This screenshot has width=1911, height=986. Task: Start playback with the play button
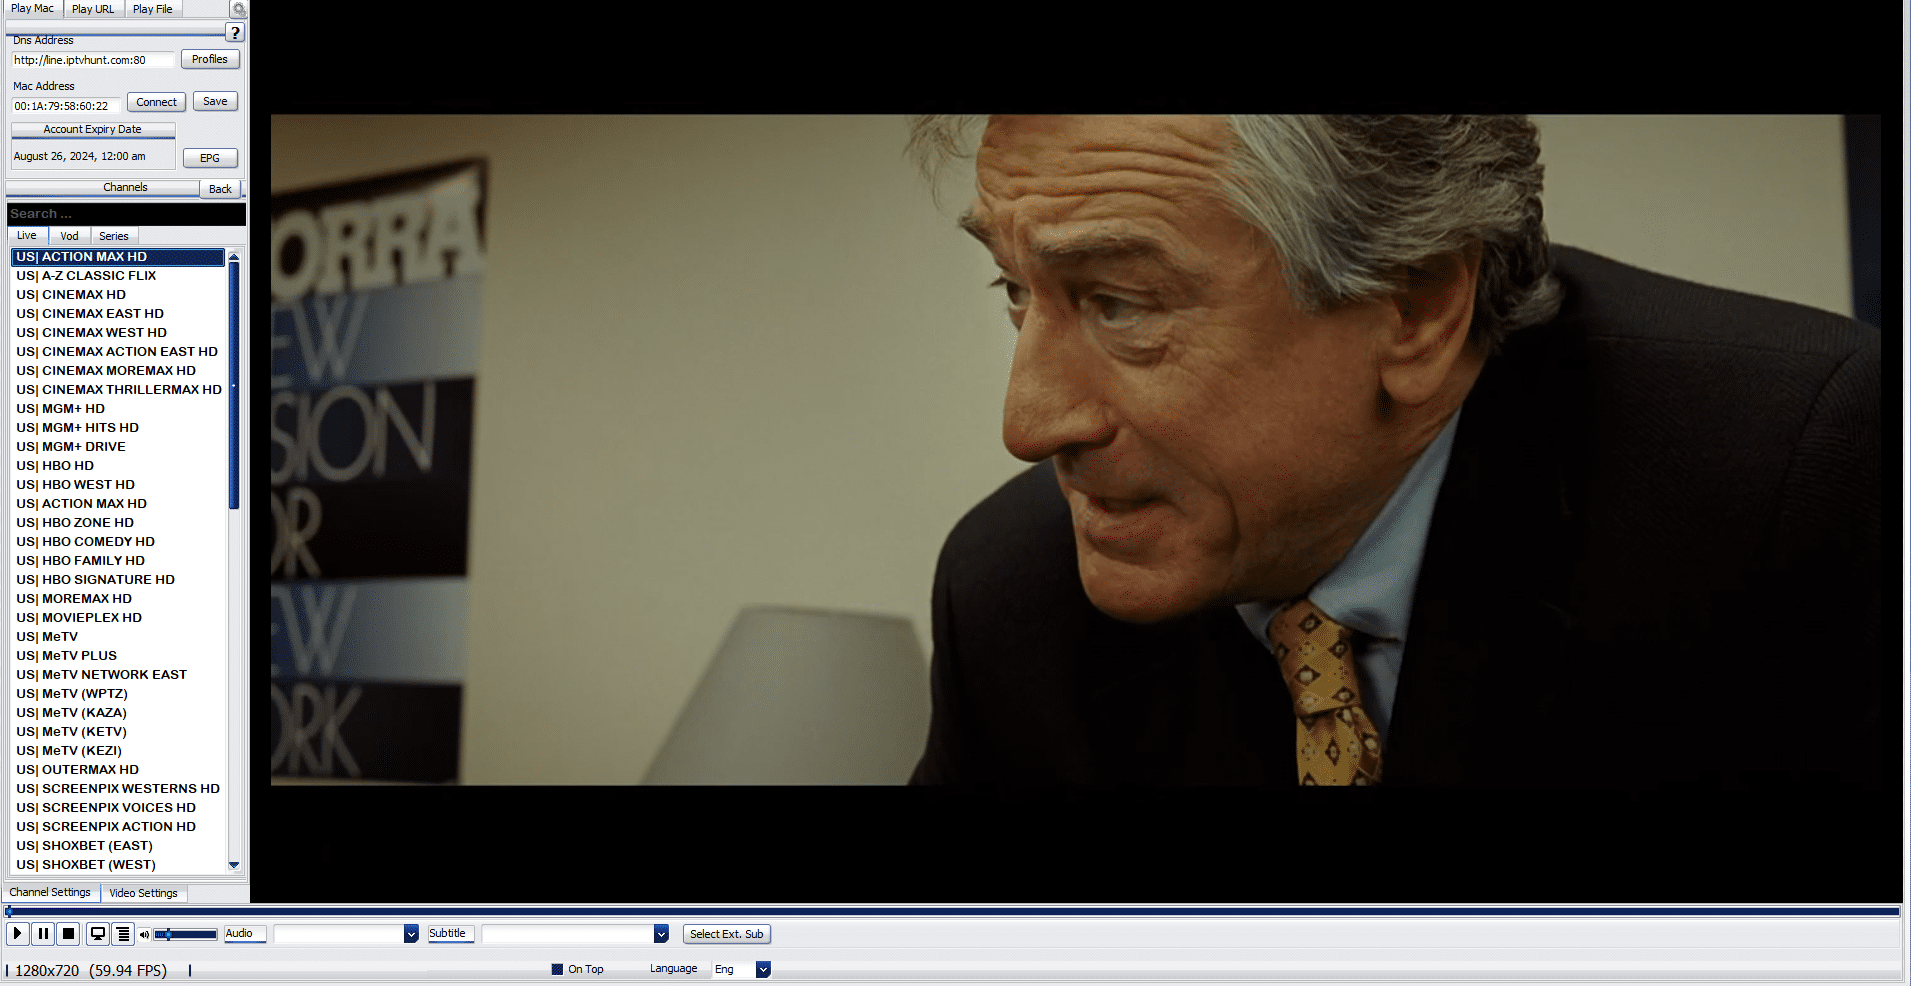tap(17, 934)
